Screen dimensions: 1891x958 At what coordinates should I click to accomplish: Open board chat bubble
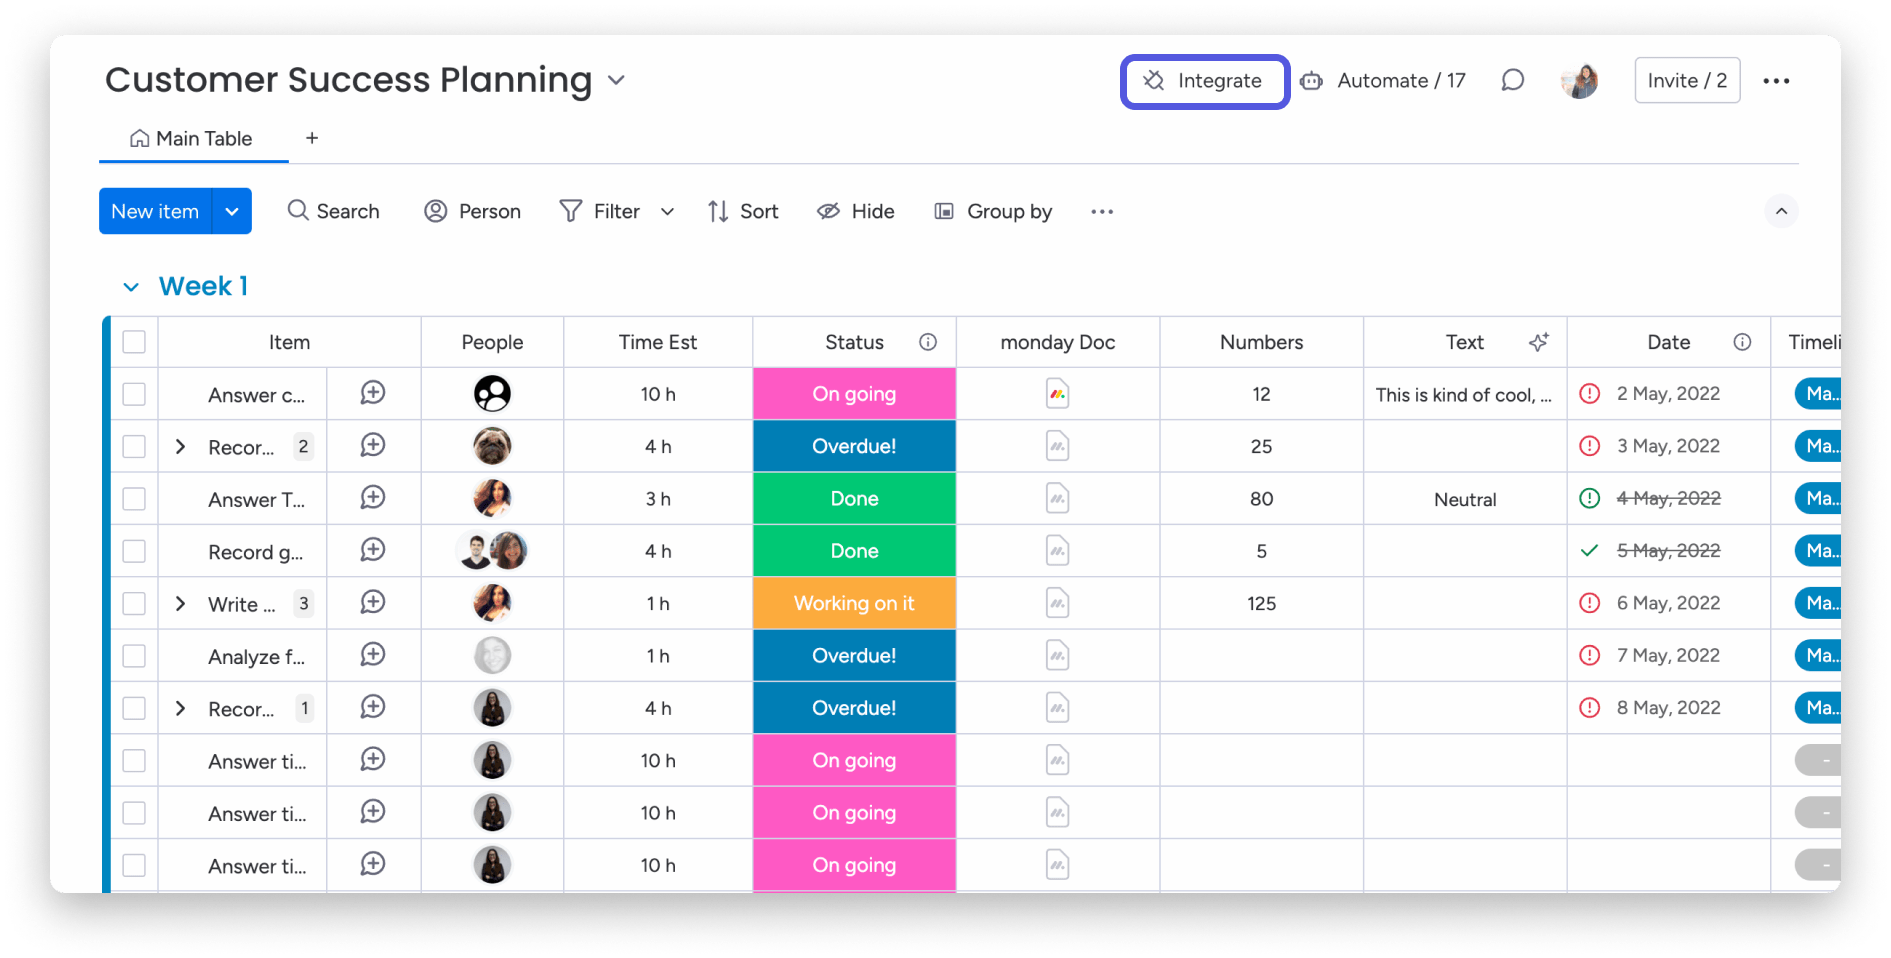[x=1512, y=81]
